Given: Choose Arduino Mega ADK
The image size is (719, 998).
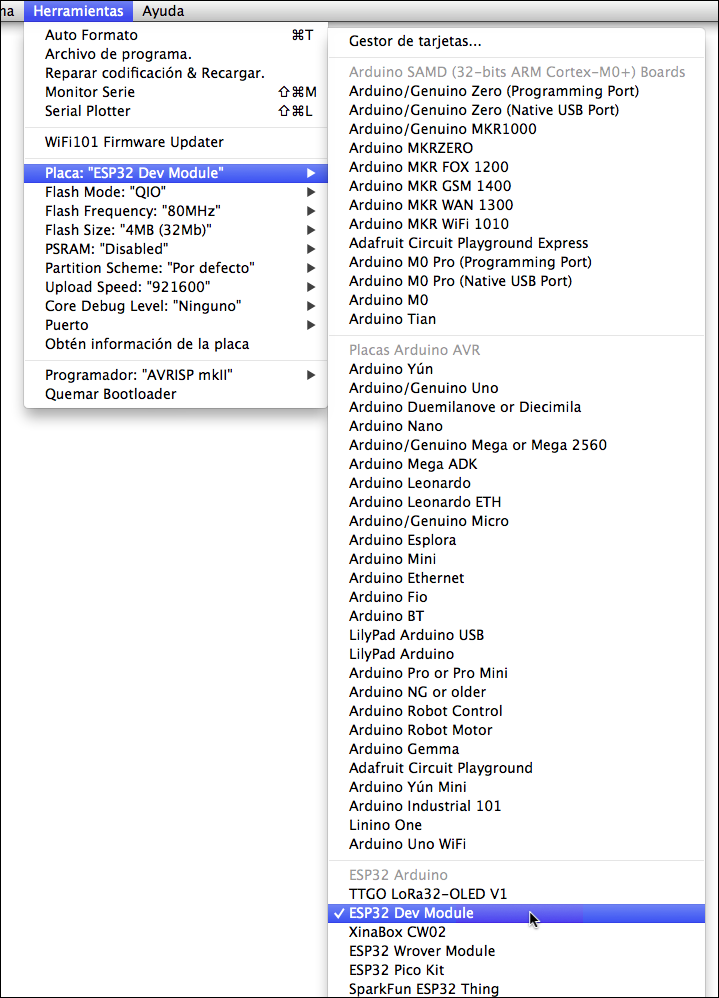Looking at the screenshot, I should 516,465.
